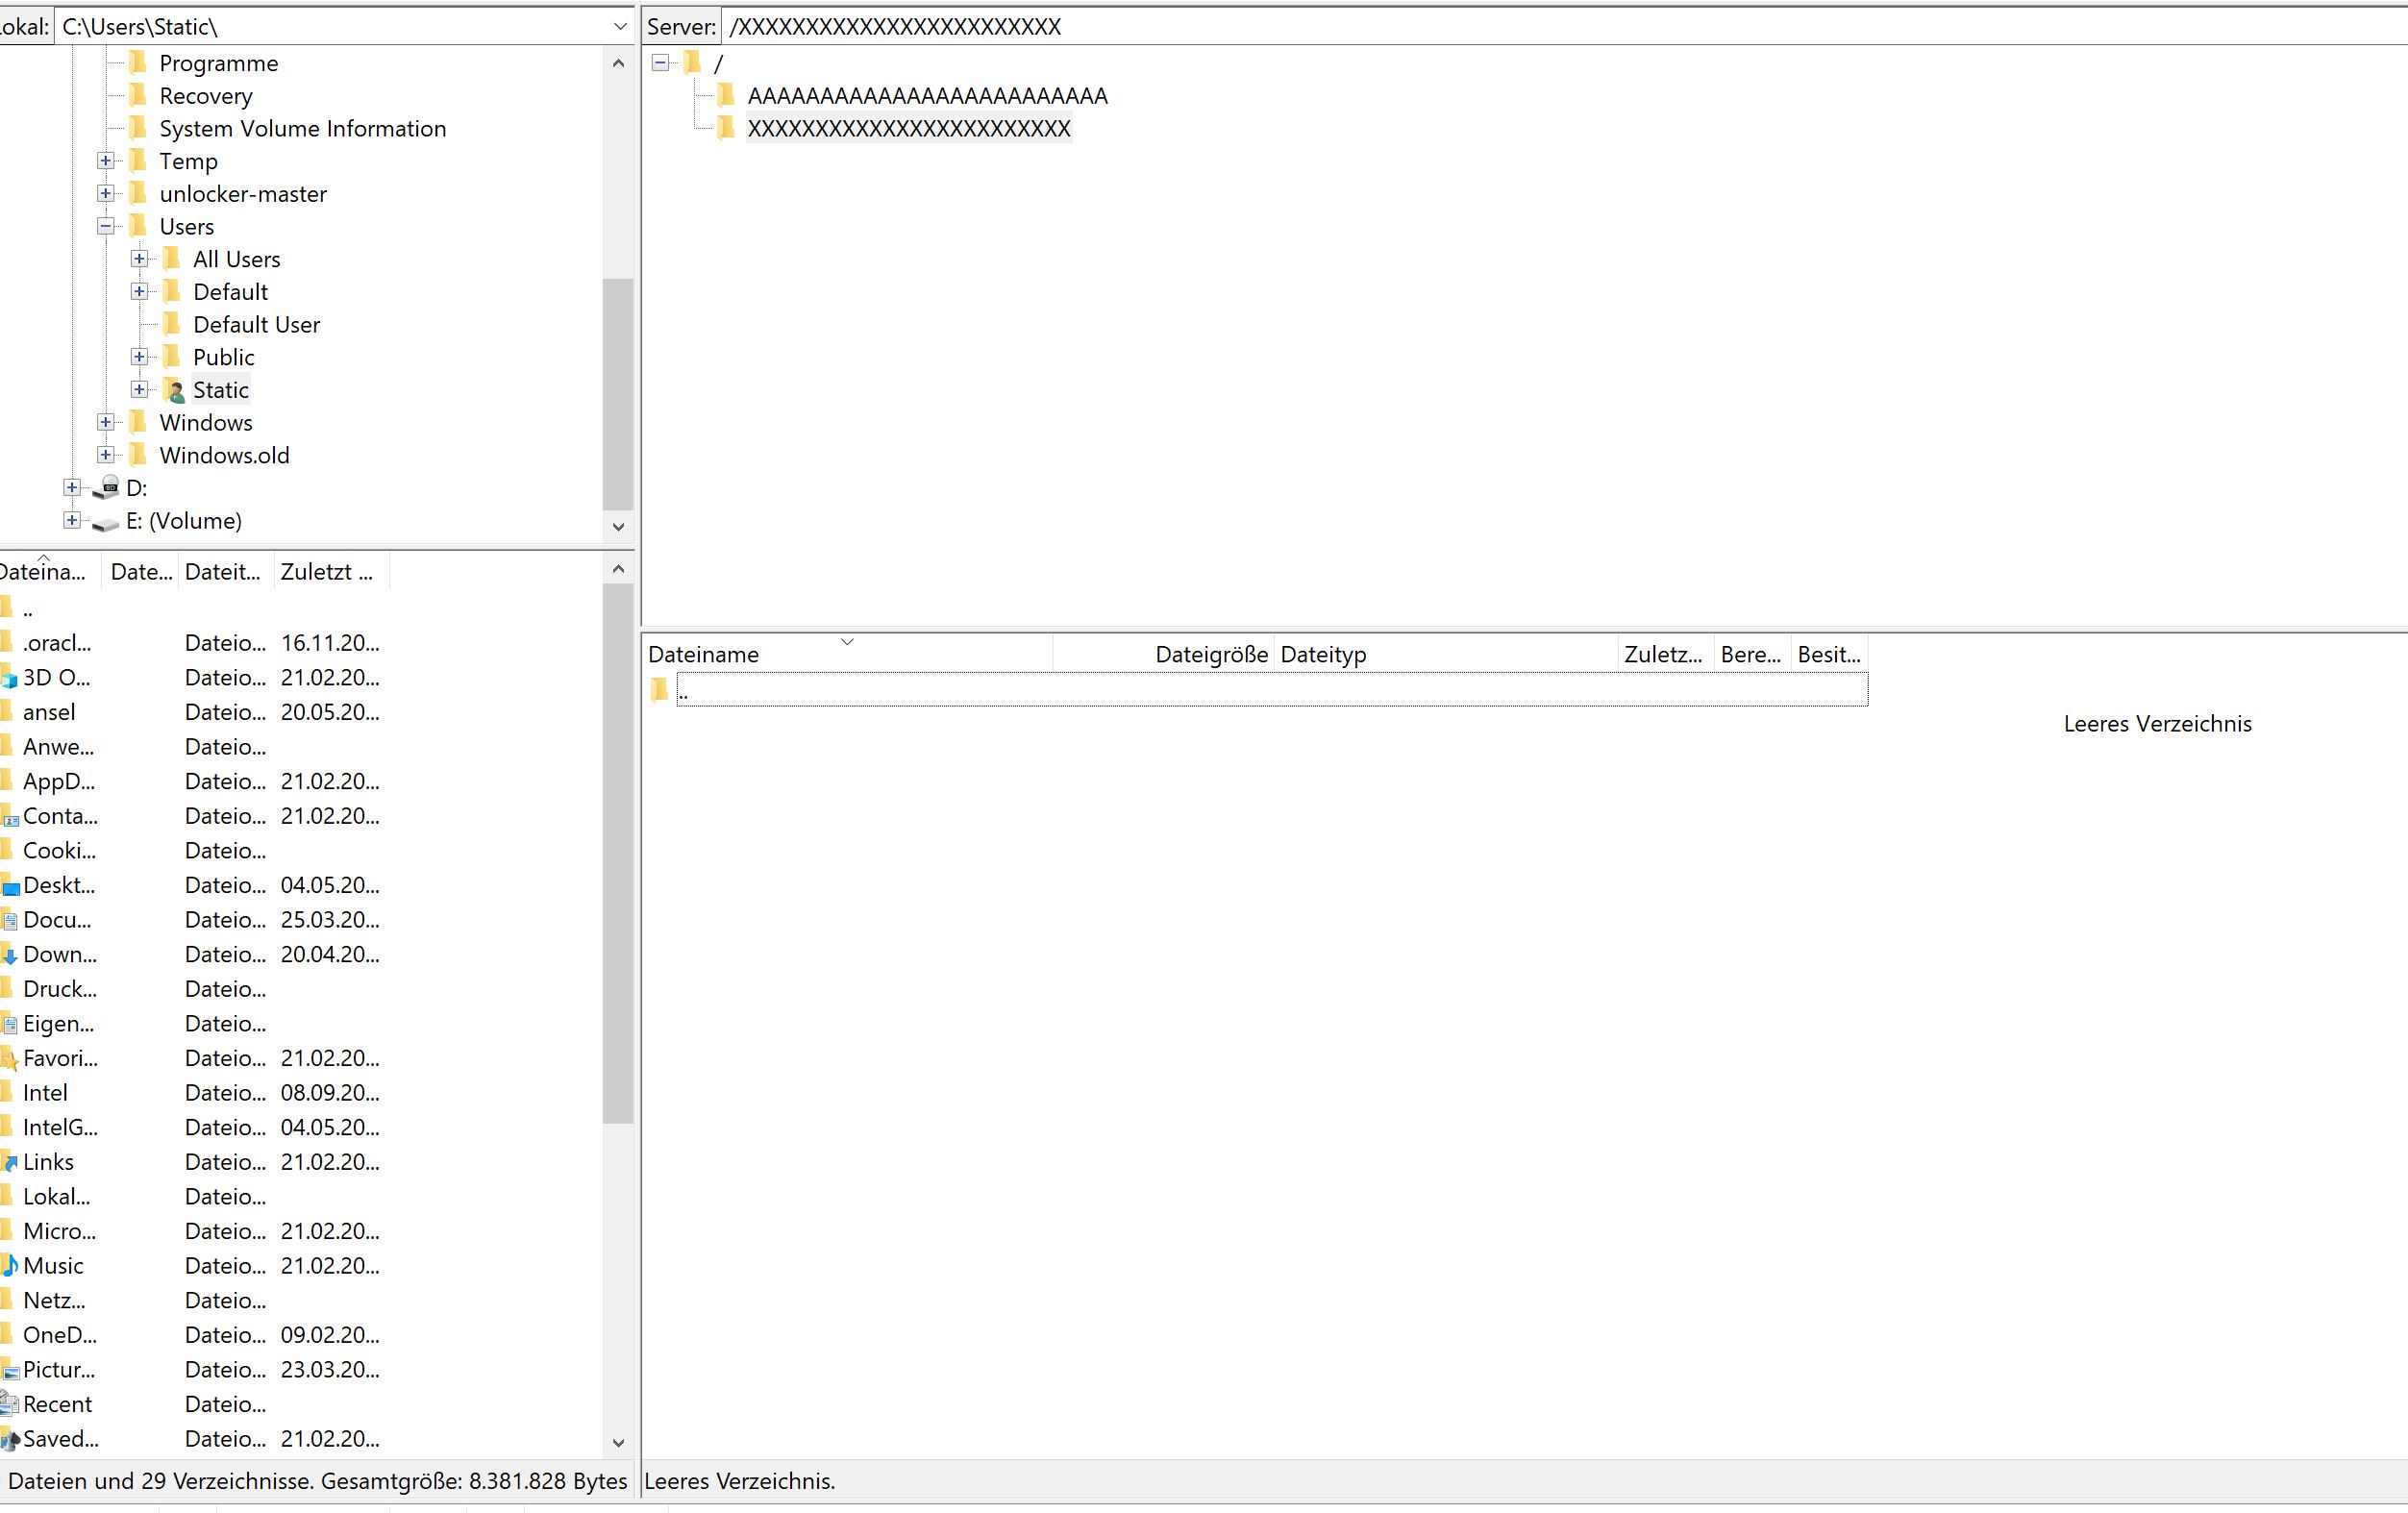Click the D: drive icon
The height and width of the screenshot is (1513, 2408).
tap(106, 488)
